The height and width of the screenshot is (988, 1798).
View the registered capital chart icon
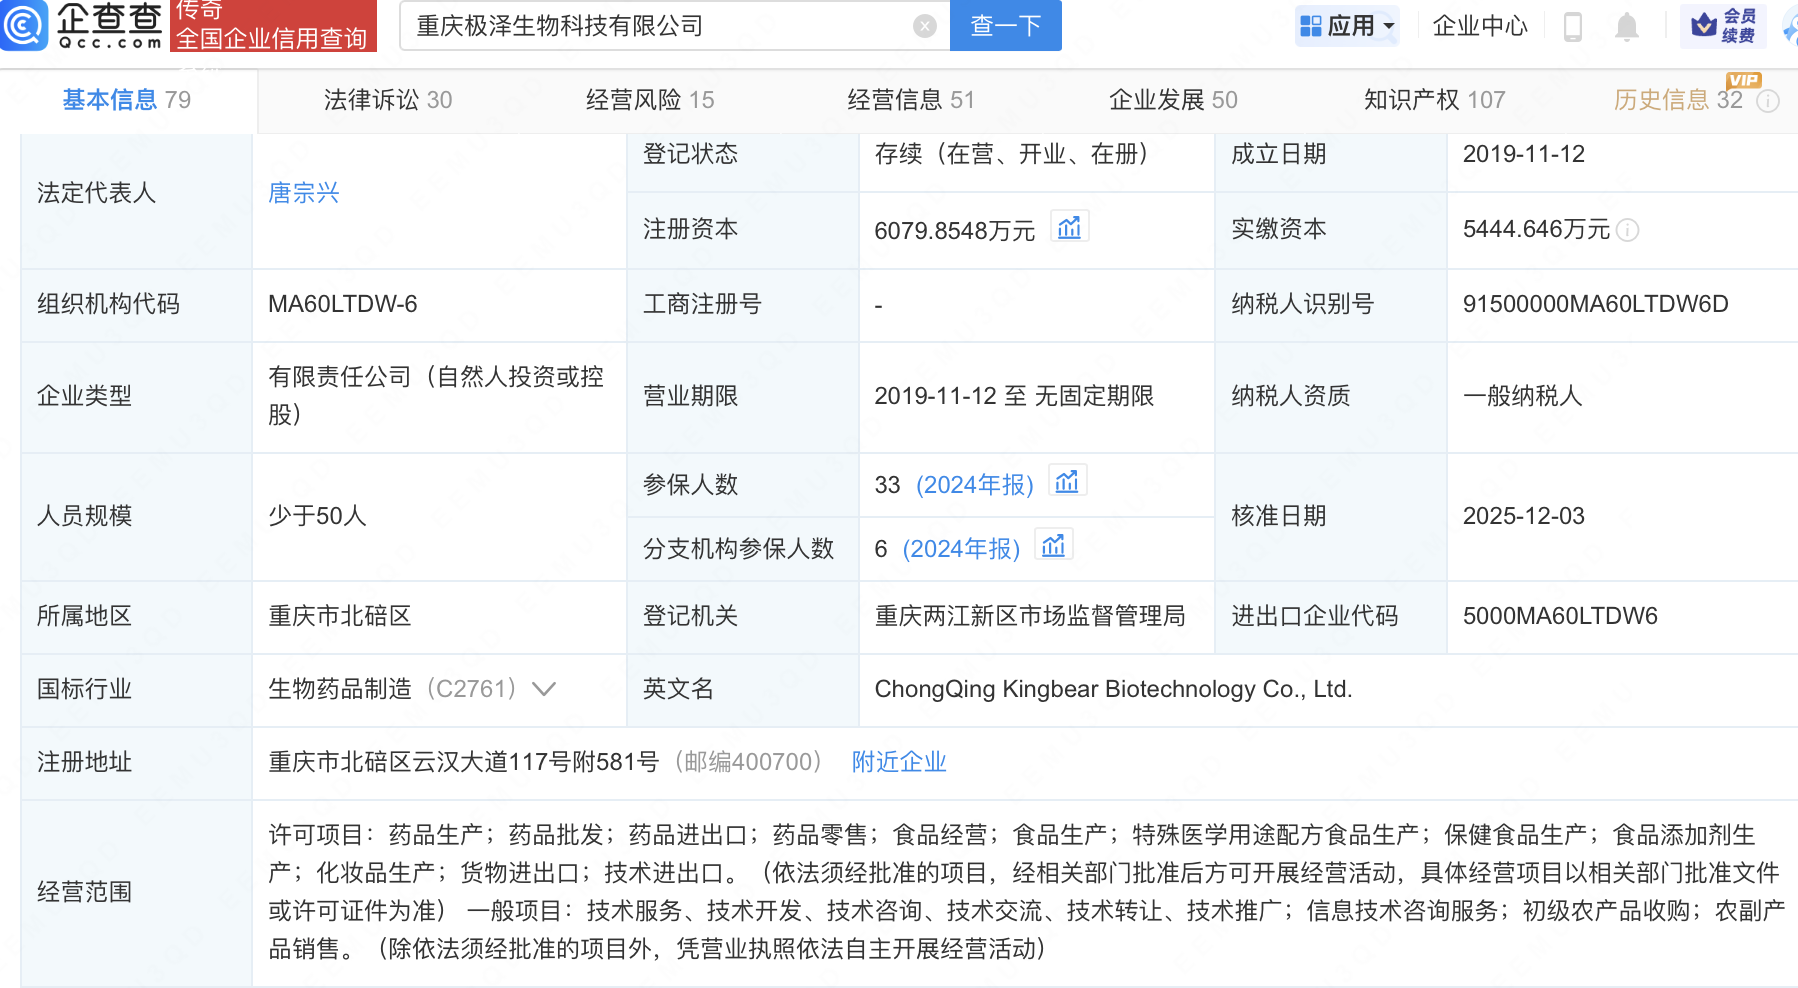1069,228
